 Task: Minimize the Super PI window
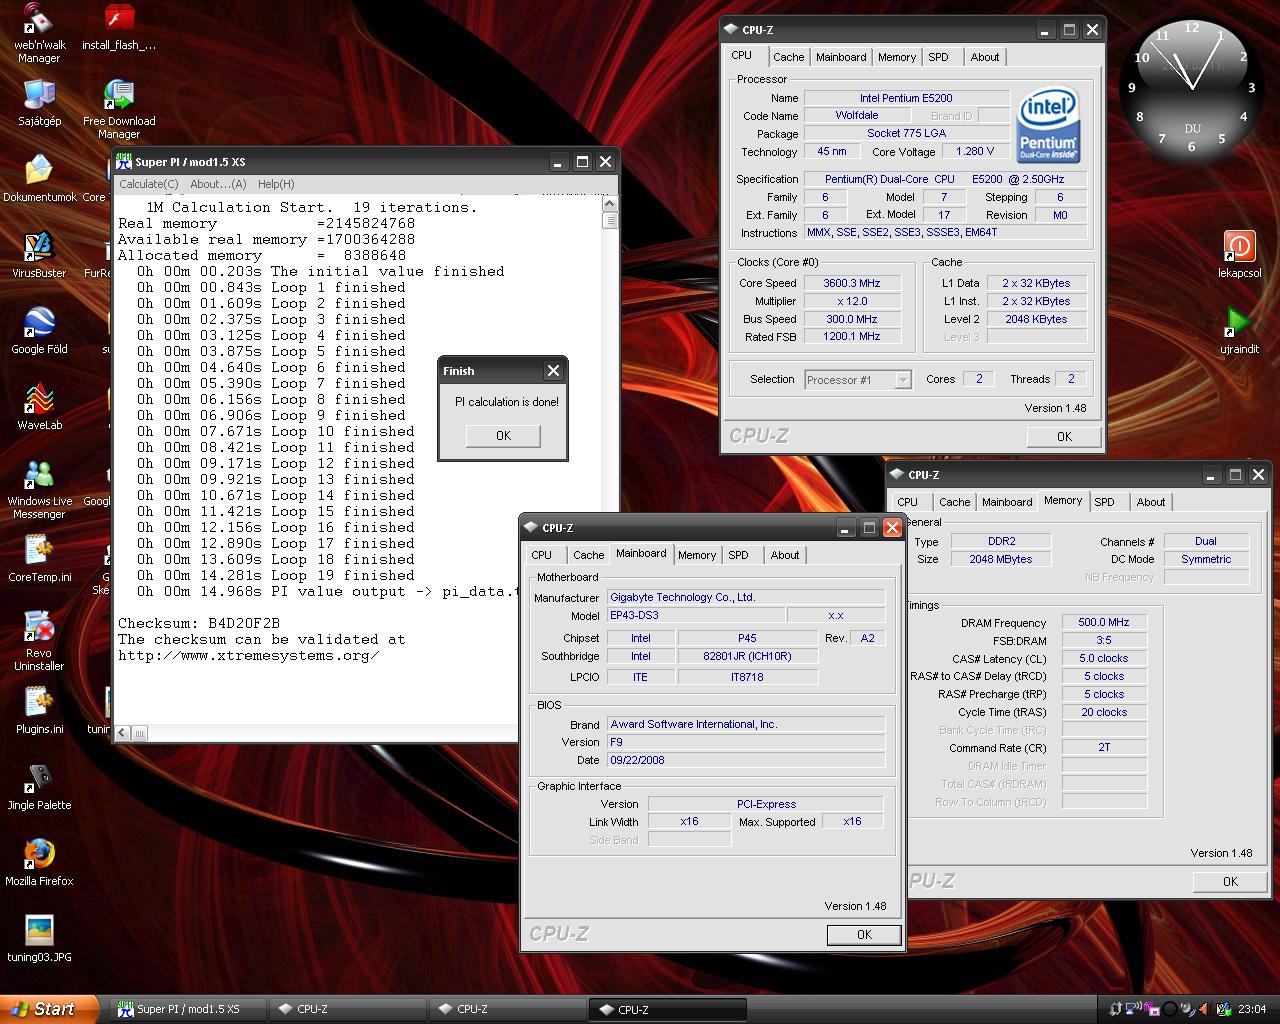(558, 161)
